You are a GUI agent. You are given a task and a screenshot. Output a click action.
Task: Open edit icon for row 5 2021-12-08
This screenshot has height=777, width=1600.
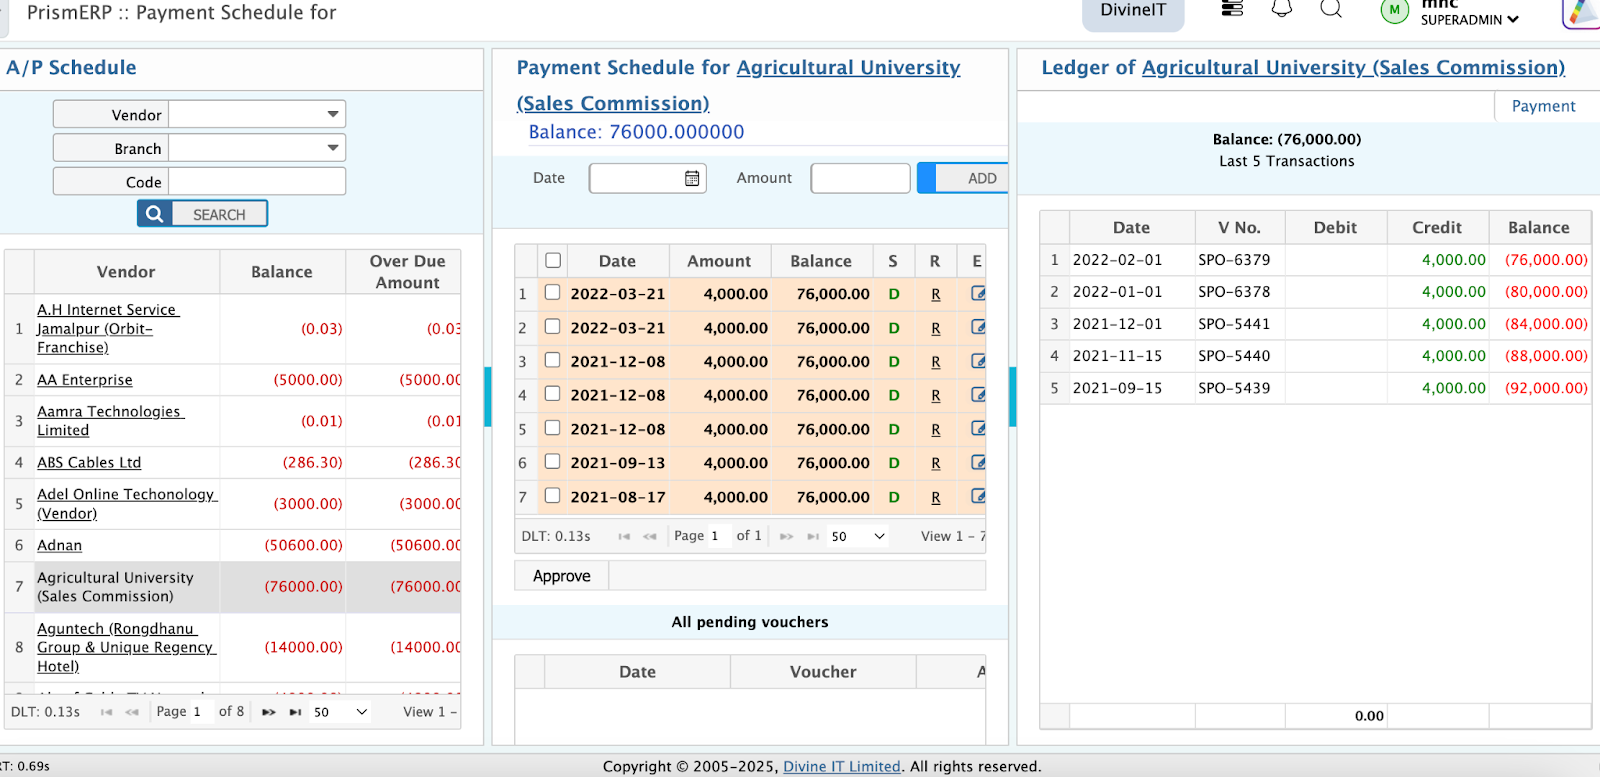click(978, 429)
